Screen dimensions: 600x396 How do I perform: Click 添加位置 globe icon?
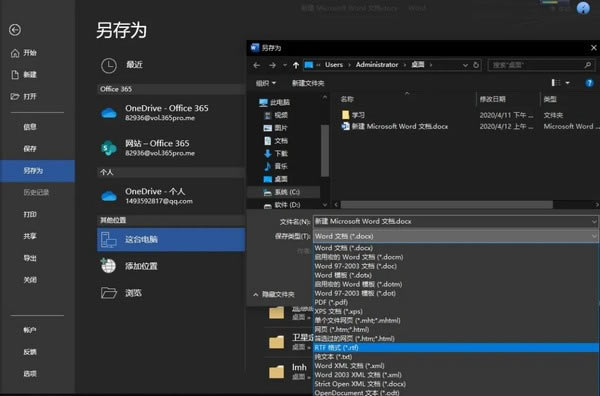[x=108, y=266]
